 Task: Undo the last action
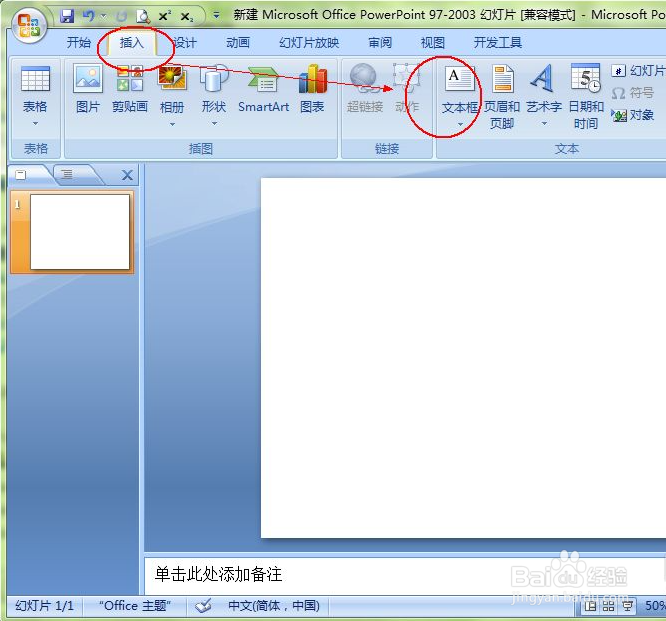coord(88,16)
